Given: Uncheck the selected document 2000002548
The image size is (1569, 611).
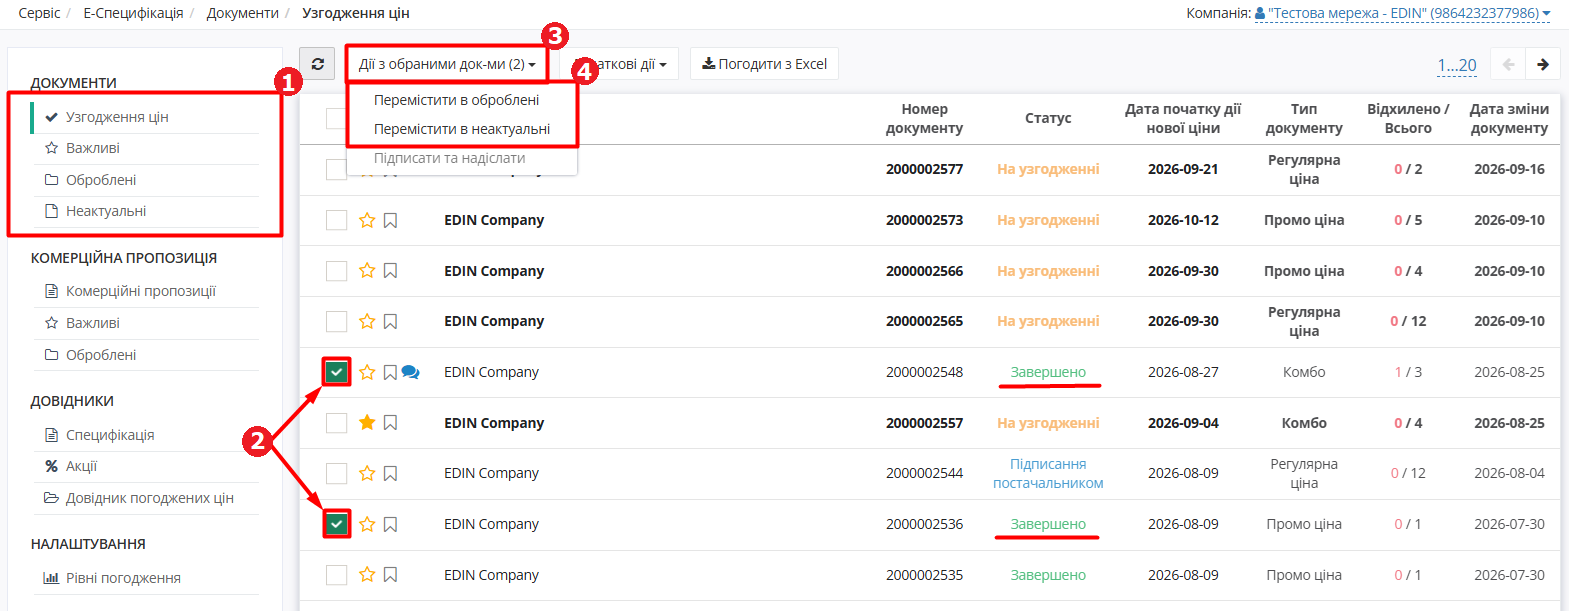Looking at the screenshot, I should point(336,372).
